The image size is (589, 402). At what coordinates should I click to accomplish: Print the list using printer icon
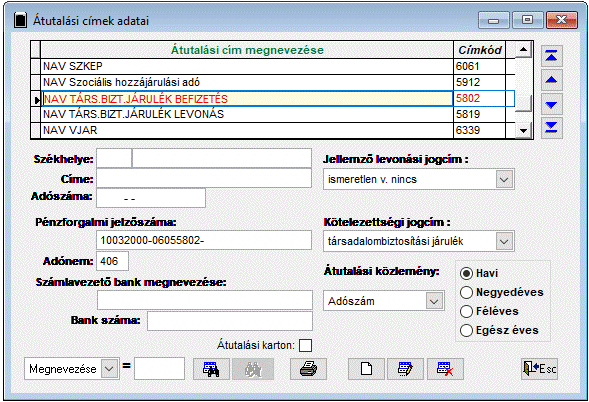pyautogui.click(x=308, y=369)
